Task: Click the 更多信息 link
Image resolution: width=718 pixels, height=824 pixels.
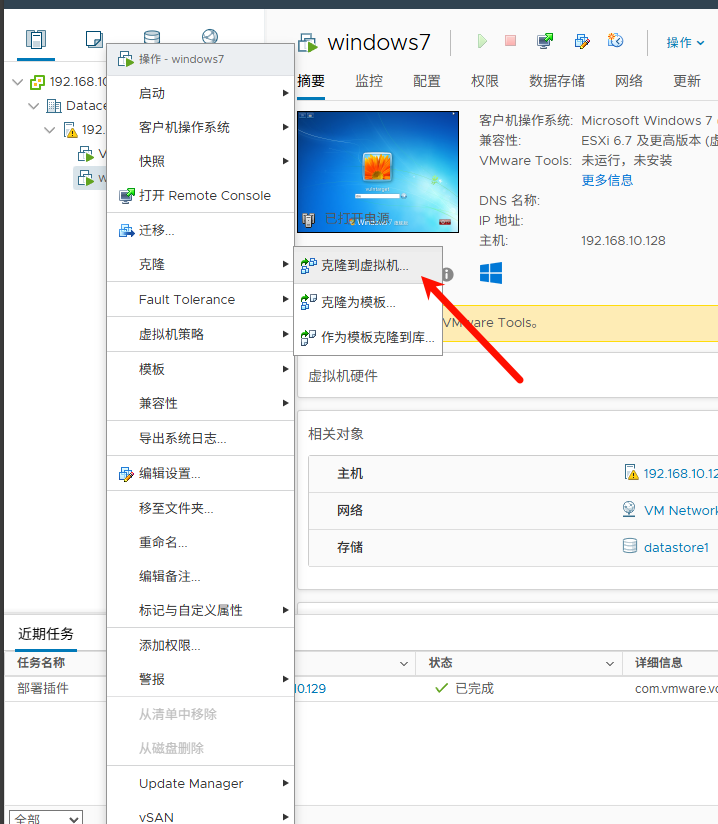Action: (607, 180)
